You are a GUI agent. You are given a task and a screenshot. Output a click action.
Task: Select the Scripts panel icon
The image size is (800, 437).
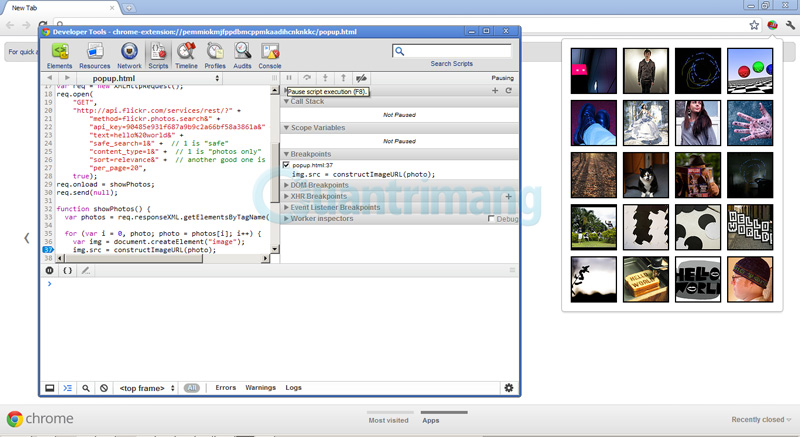[x=158, y=56]
